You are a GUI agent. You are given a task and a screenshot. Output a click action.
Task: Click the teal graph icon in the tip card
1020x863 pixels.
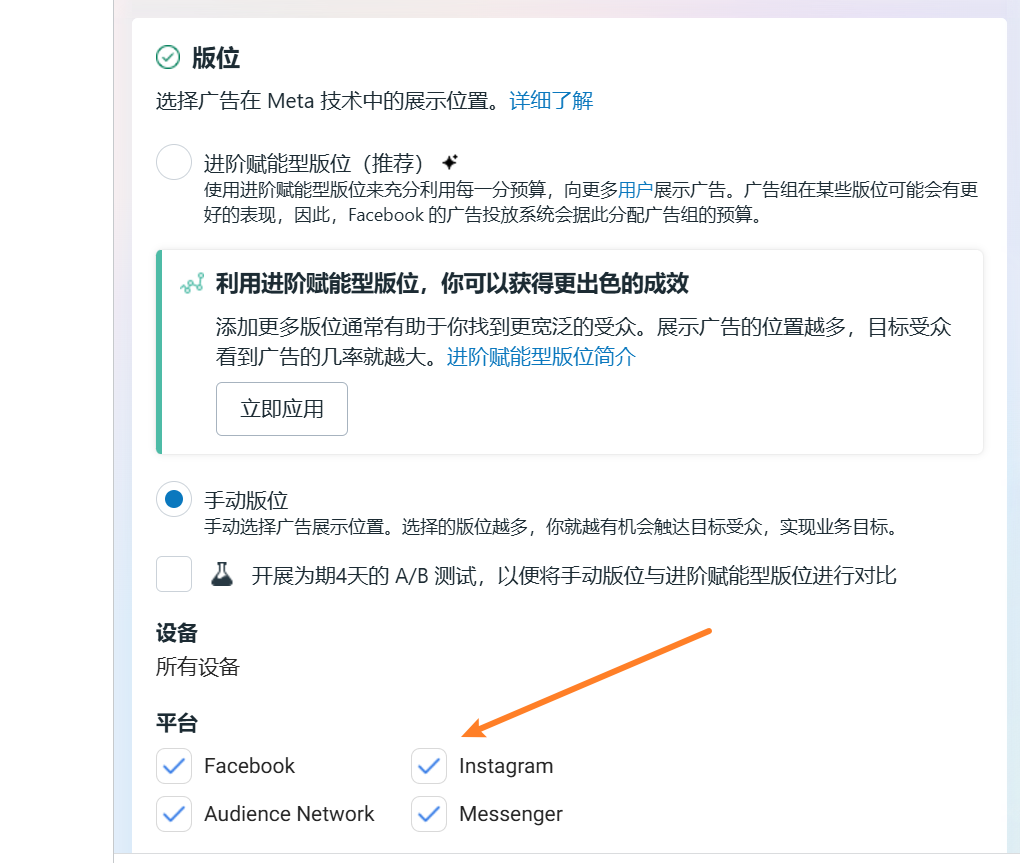191,284
